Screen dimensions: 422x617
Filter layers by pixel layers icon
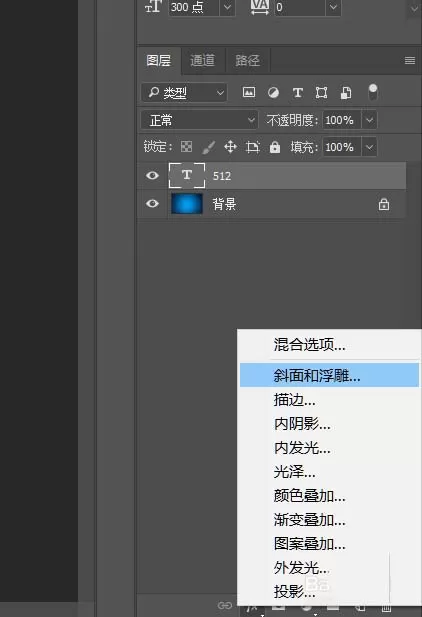coord(249,92)
